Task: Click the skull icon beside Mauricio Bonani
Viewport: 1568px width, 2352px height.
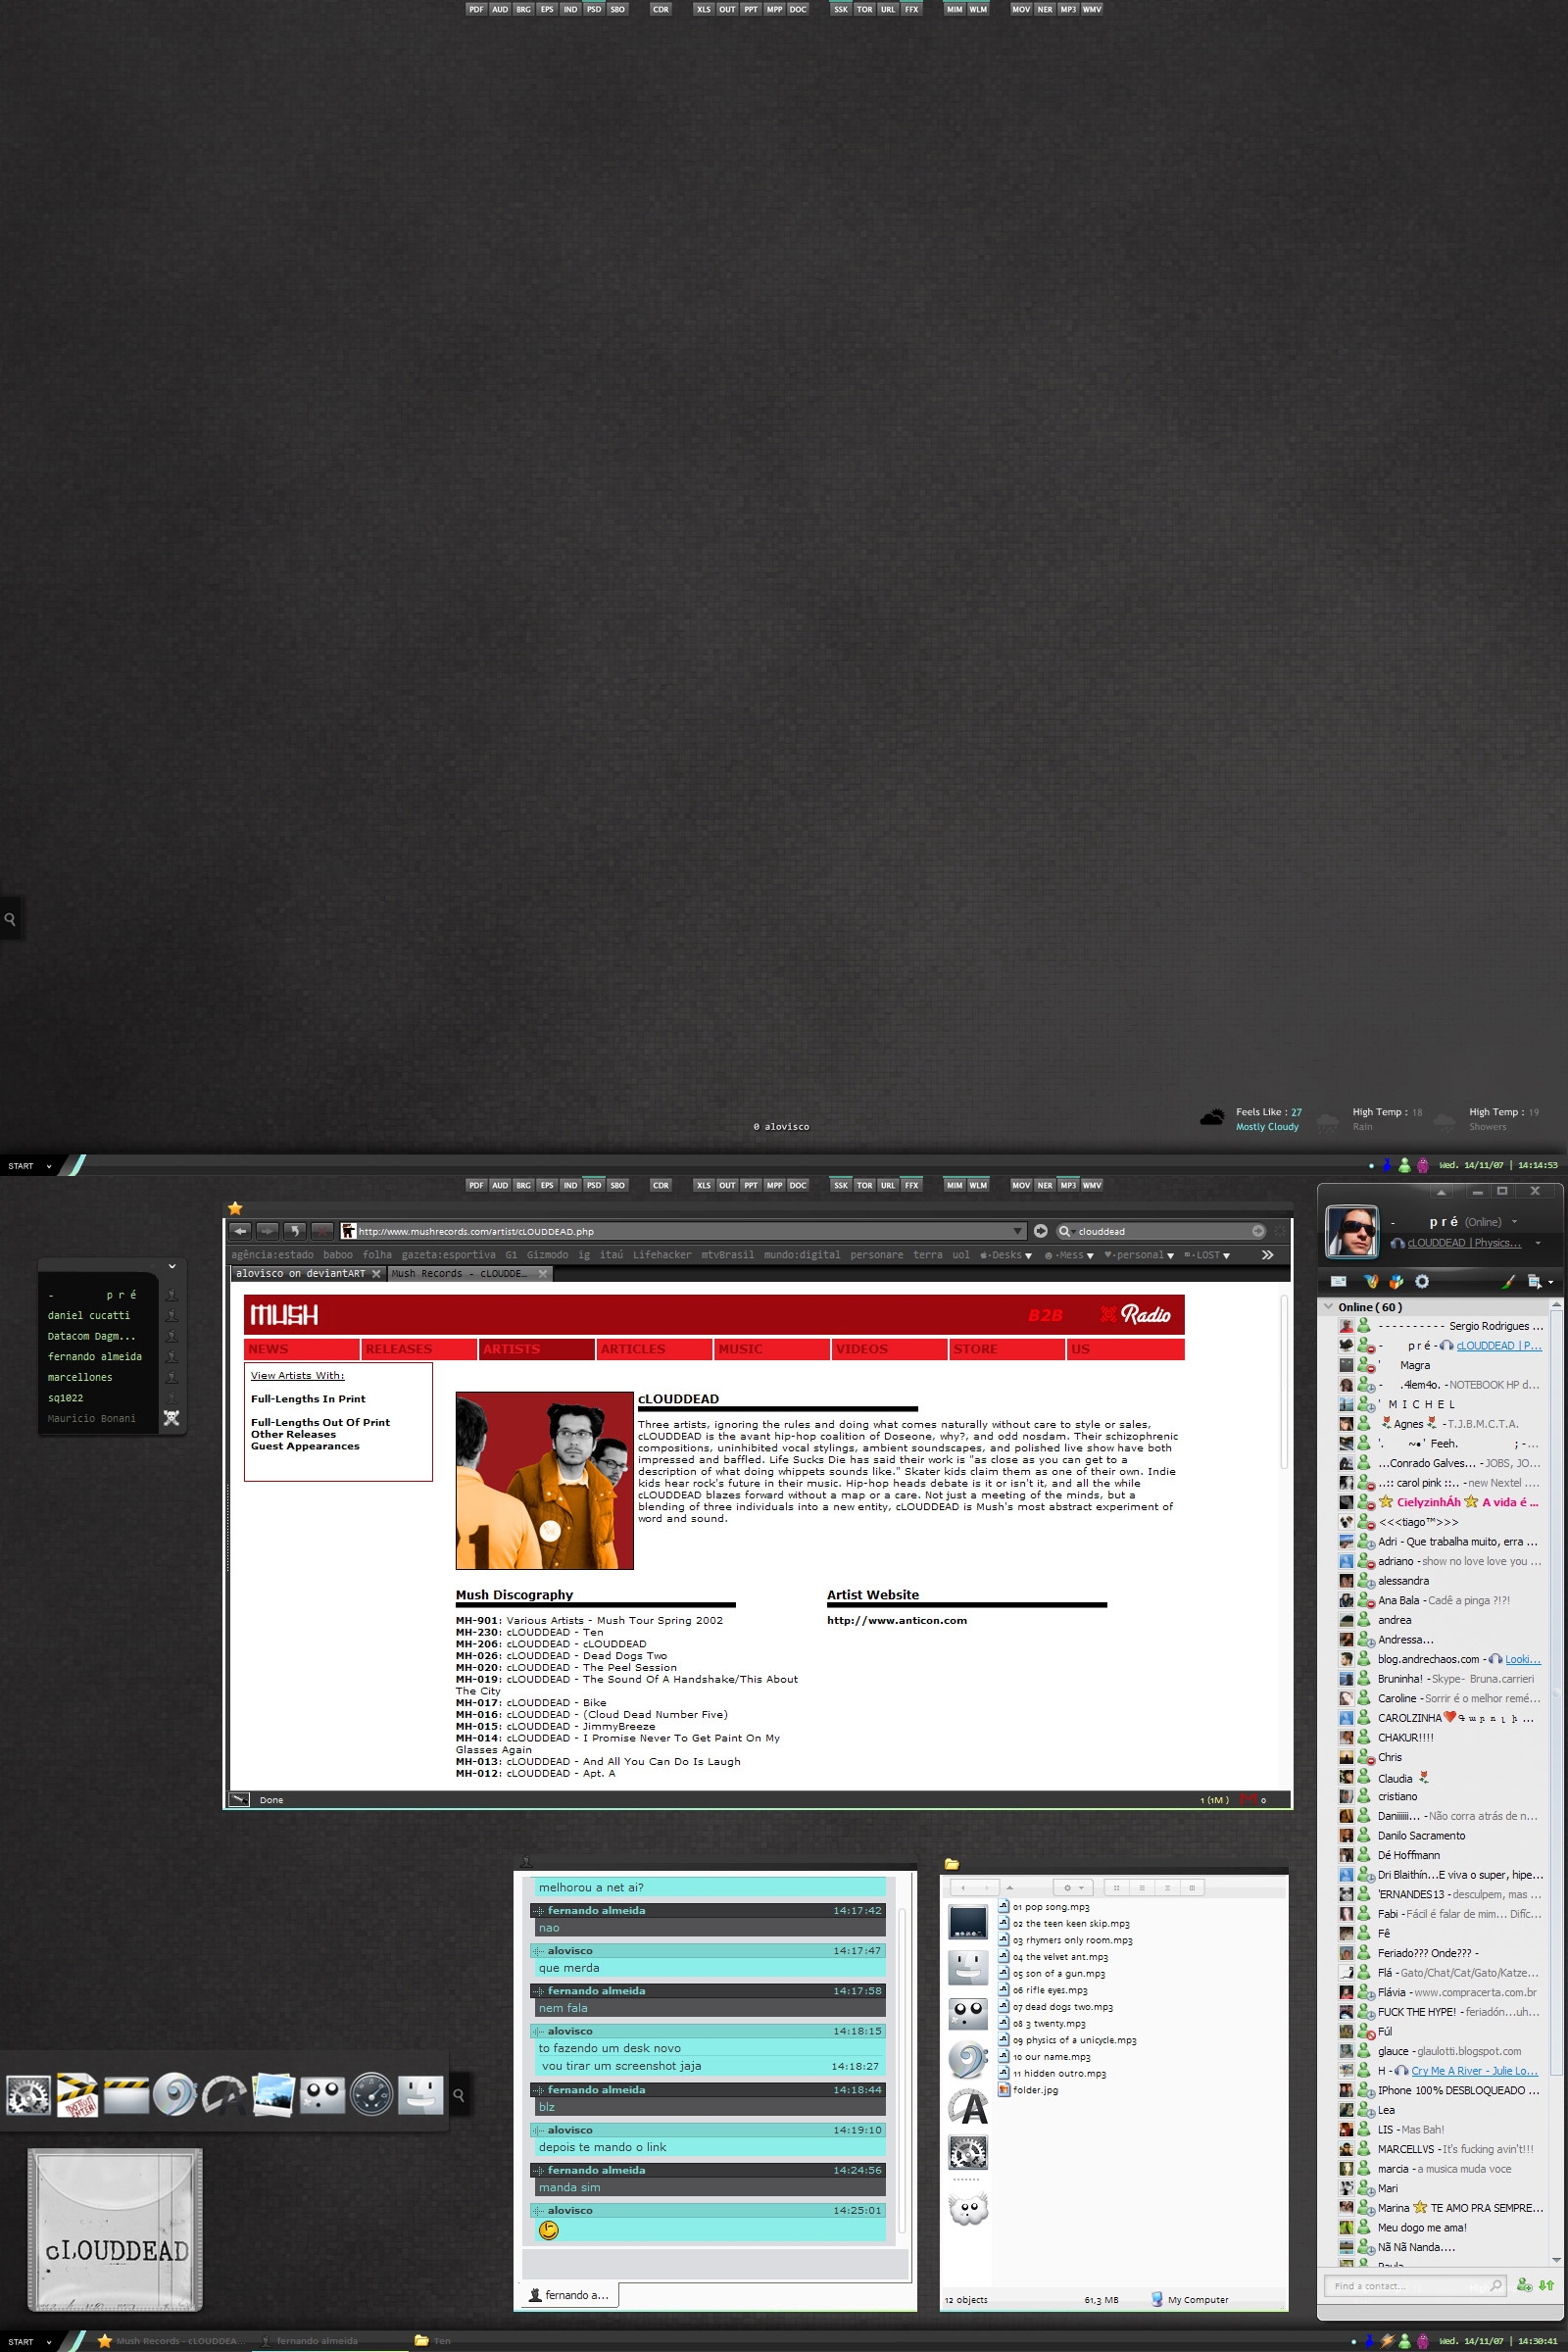Action: click(x=171, y=1418)
